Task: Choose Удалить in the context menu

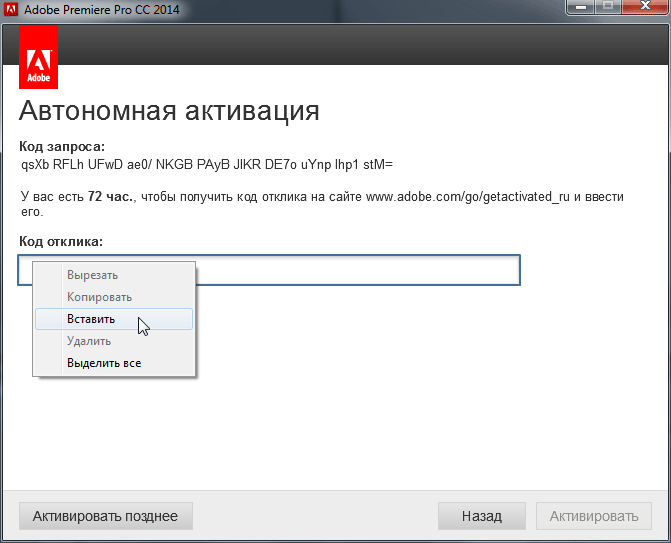Action: click(x=114, y=341)
